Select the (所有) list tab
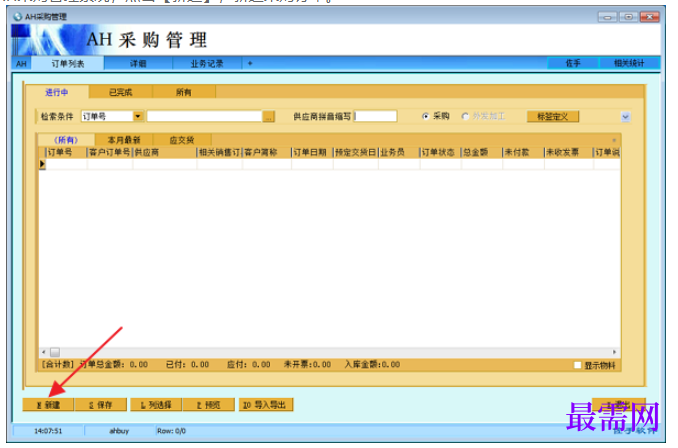678x448 pixels. [x=66, y=140]
